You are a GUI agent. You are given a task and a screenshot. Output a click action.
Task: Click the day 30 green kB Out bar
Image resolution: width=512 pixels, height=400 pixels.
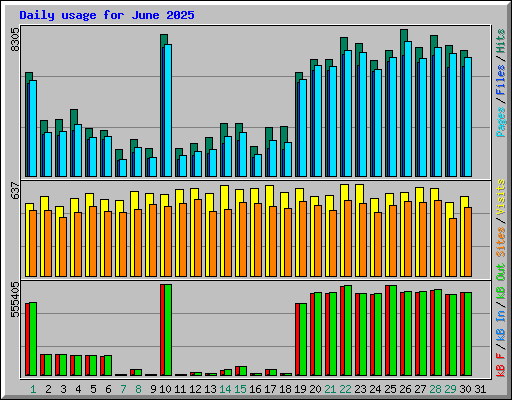(x=468, y=334)
